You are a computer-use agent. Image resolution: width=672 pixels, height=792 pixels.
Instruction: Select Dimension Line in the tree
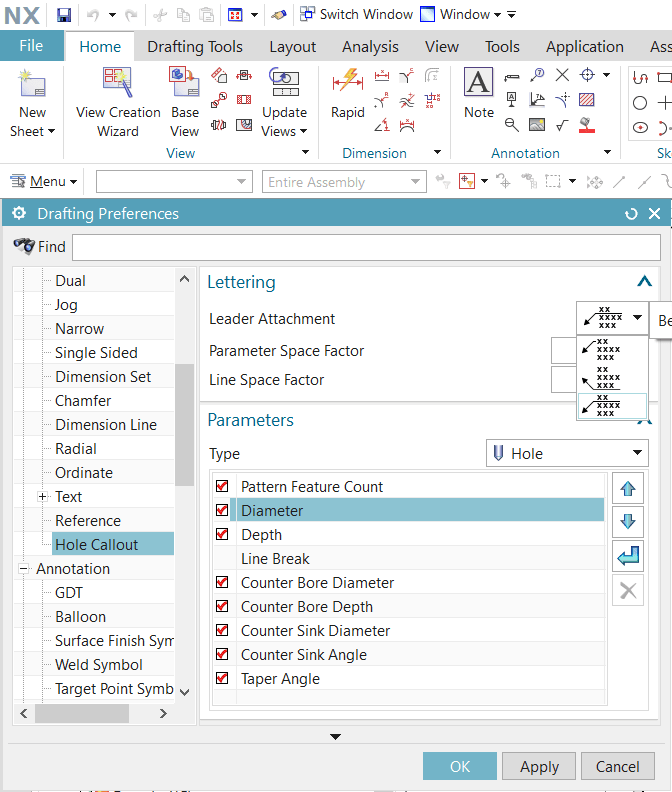[106, 425]
